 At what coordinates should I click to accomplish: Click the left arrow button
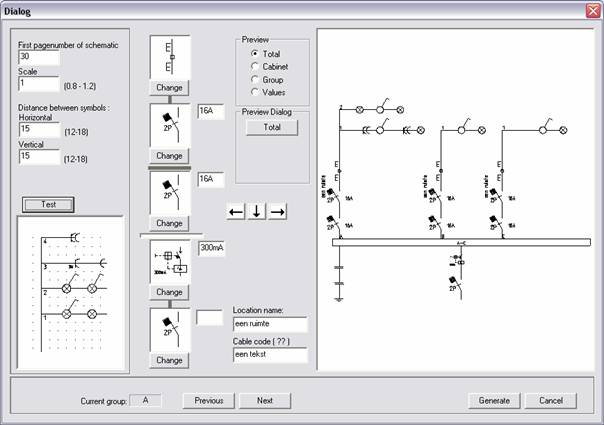point(234,211)
